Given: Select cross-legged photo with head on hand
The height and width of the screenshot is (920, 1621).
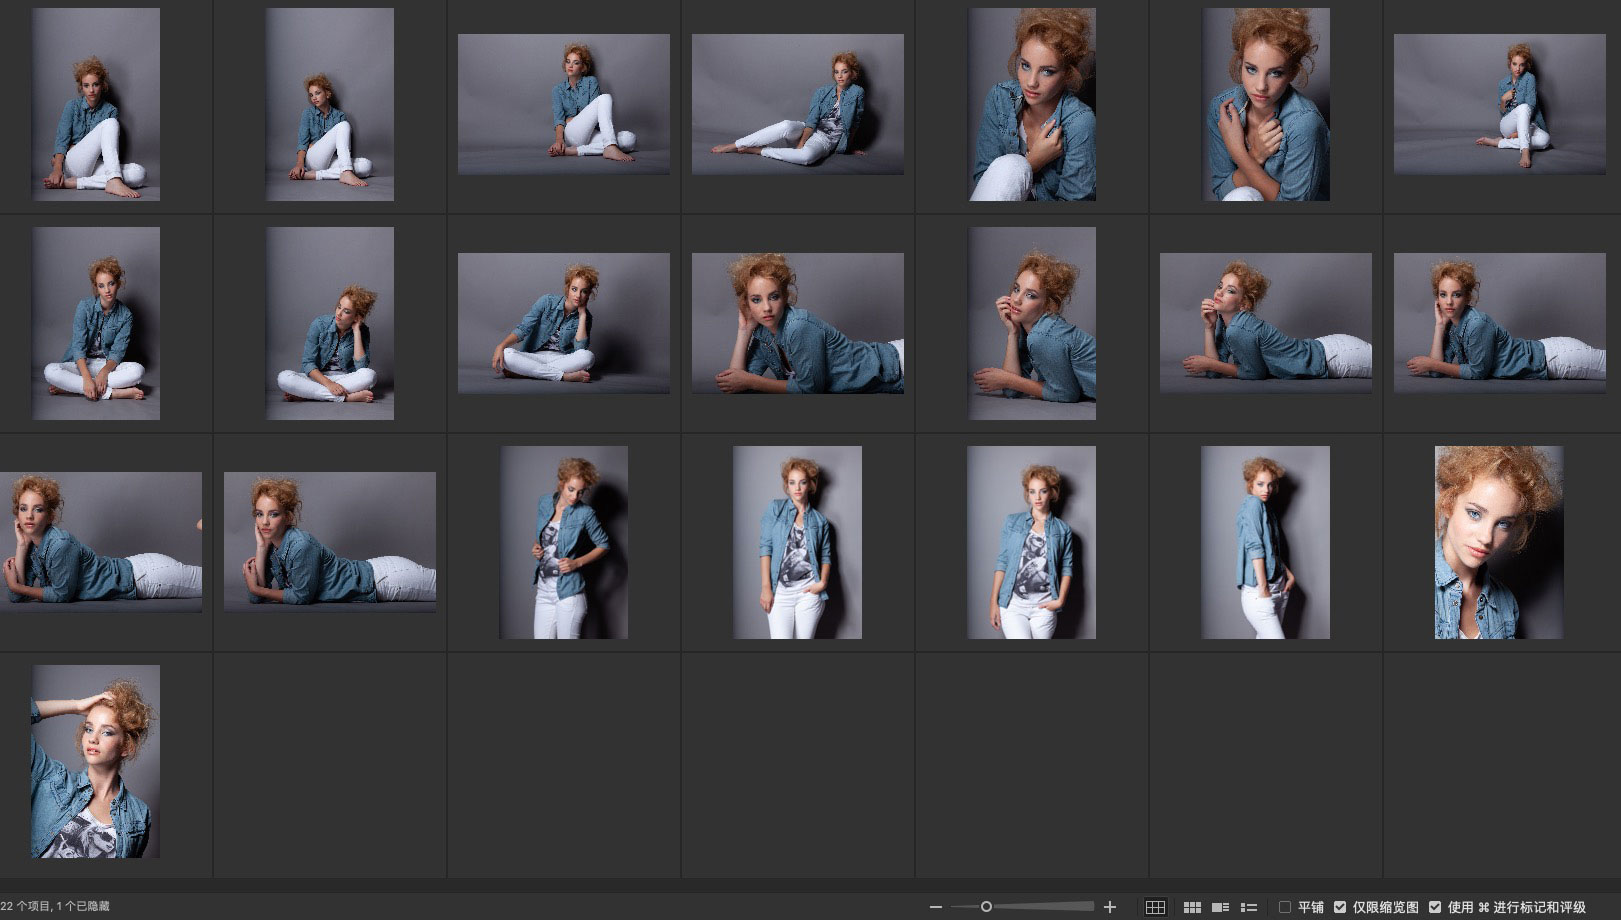Looking at the screenshot, I should [330, 323].
